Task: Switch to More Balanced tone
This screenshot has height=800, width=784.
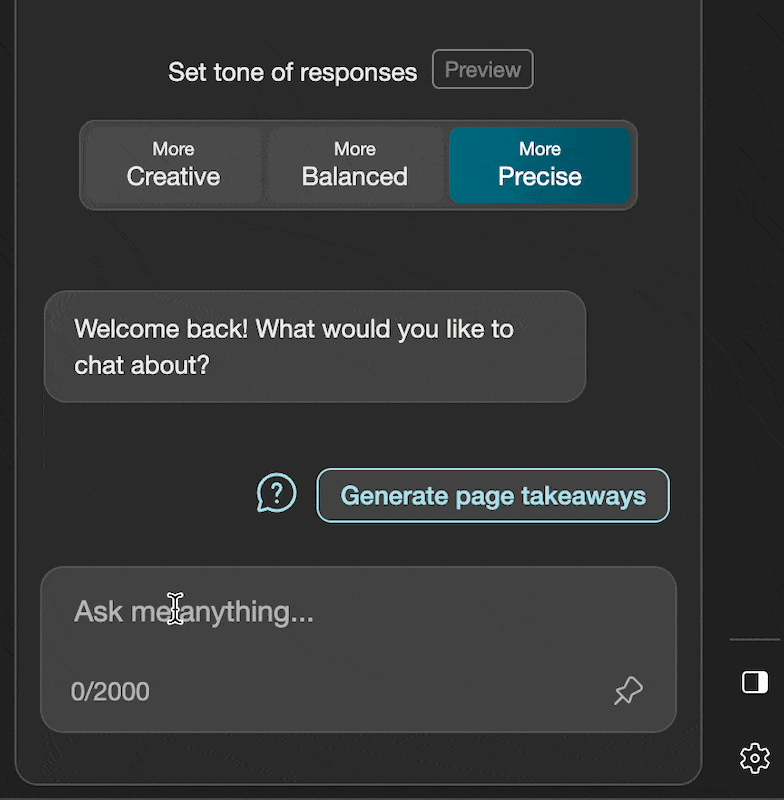Action: [355, 165]
